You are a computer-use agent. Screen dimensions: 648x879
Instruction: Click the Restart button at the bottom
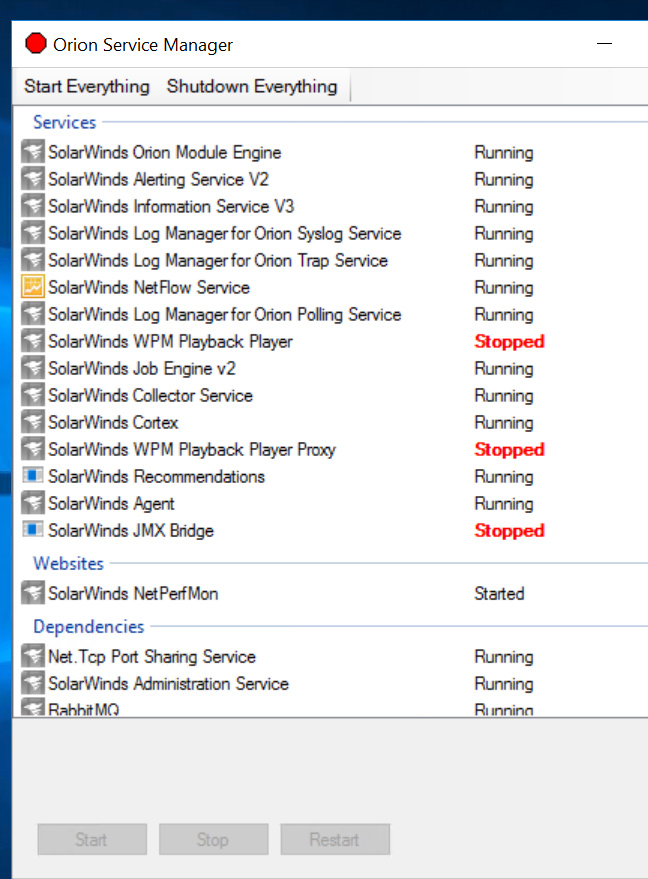(335, 839)
